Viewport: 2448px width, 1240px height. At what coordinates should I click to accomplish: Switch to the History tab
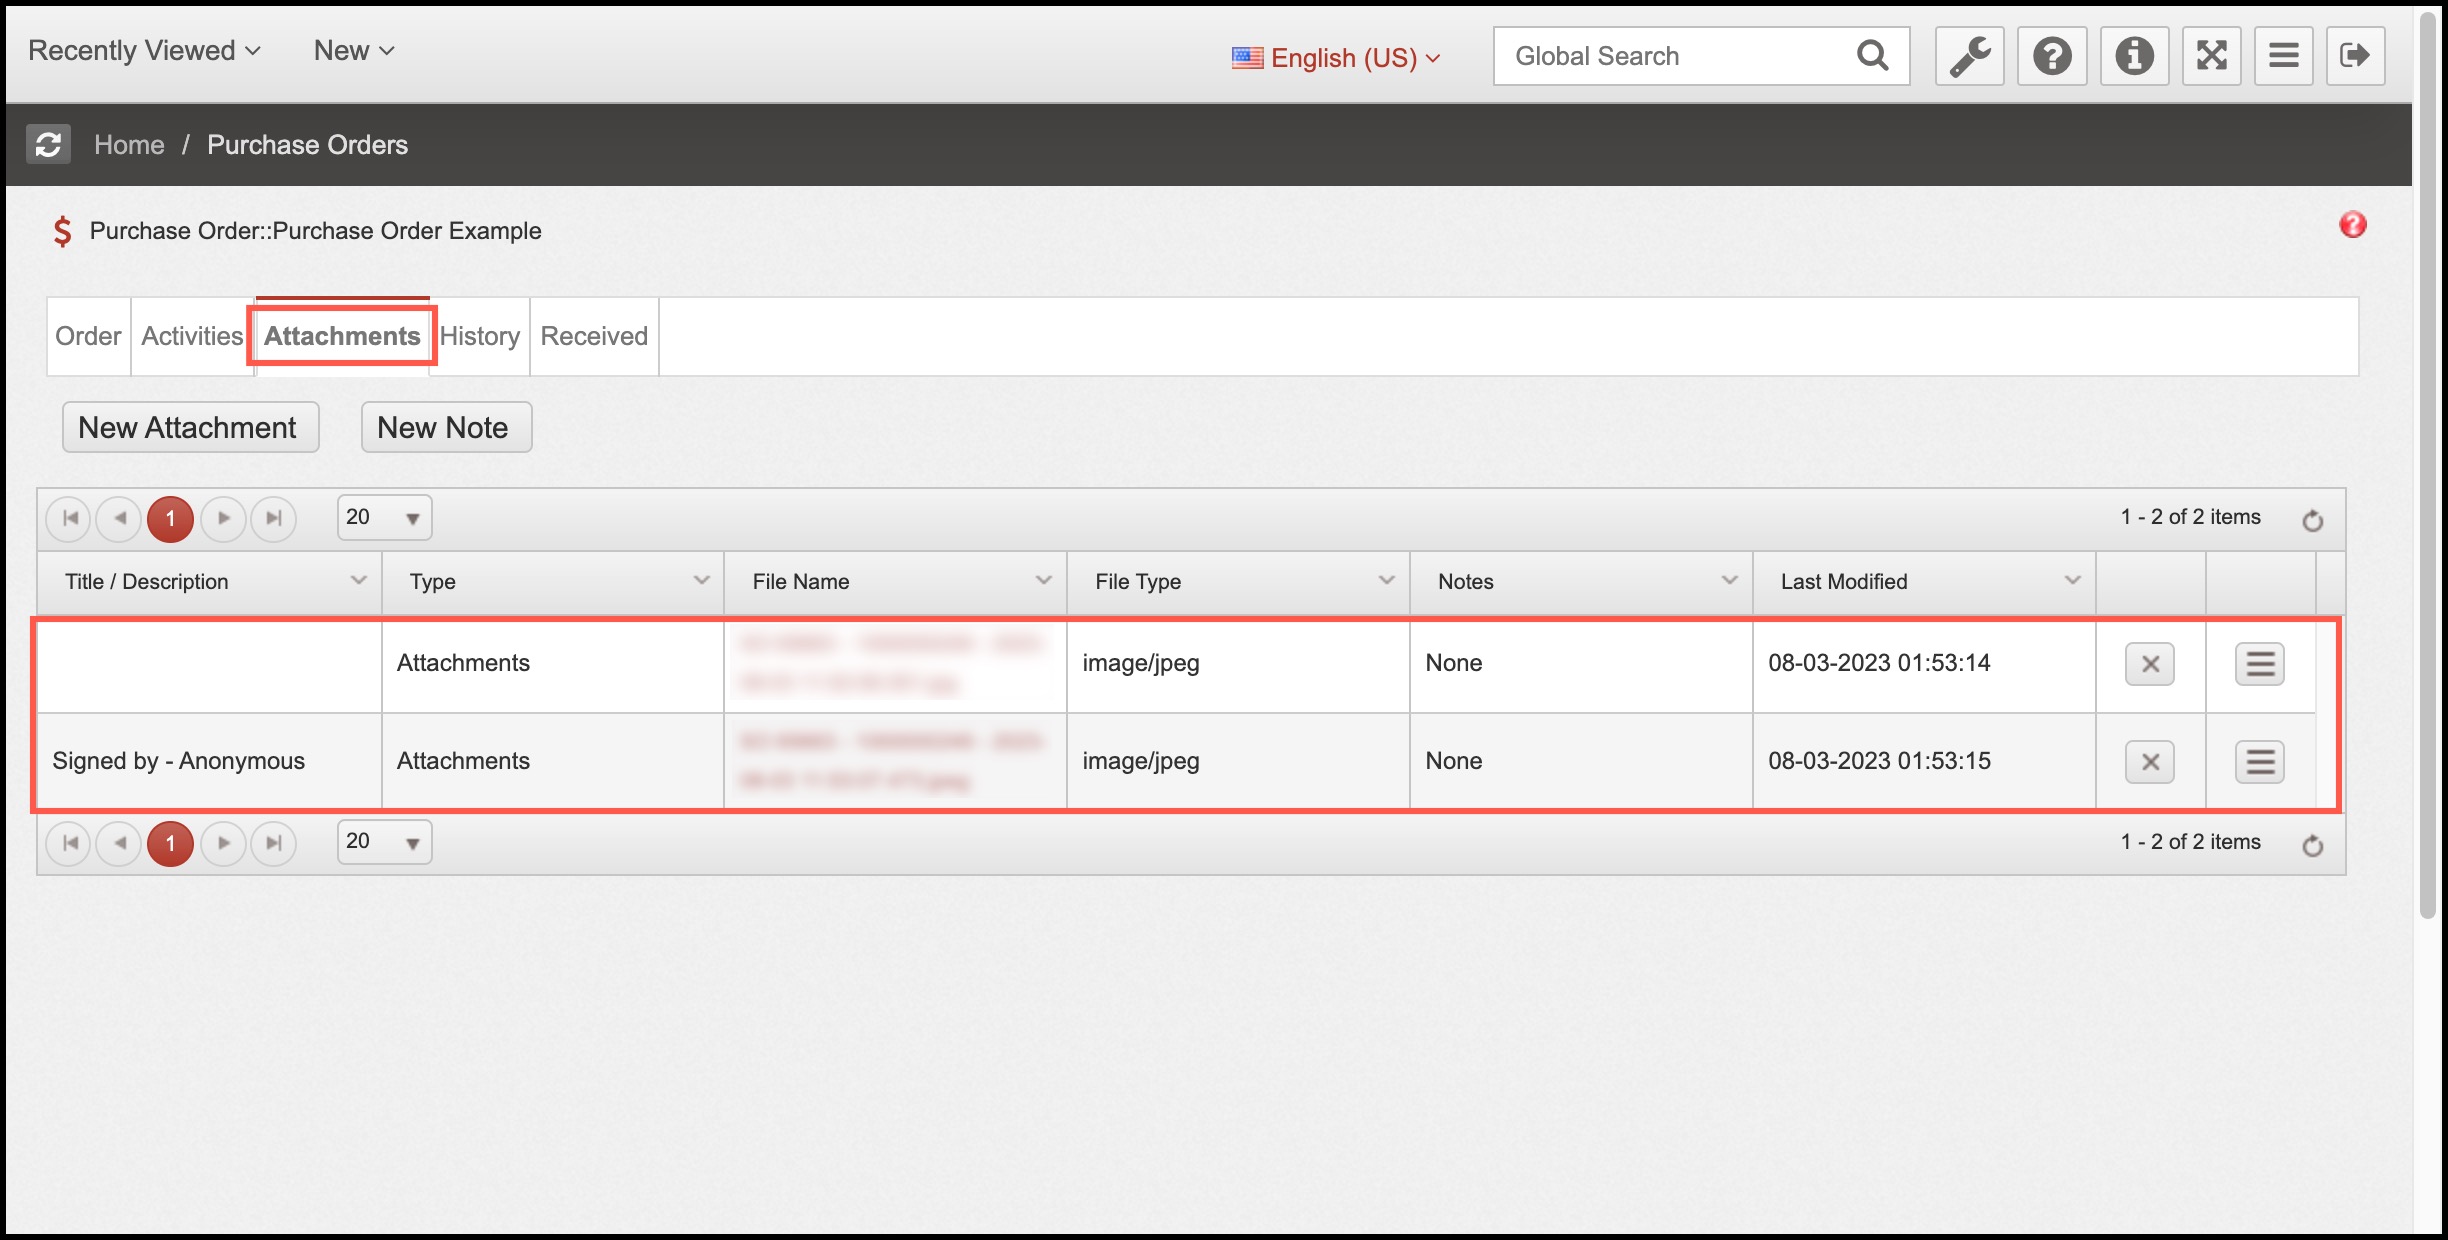(480, 337)
